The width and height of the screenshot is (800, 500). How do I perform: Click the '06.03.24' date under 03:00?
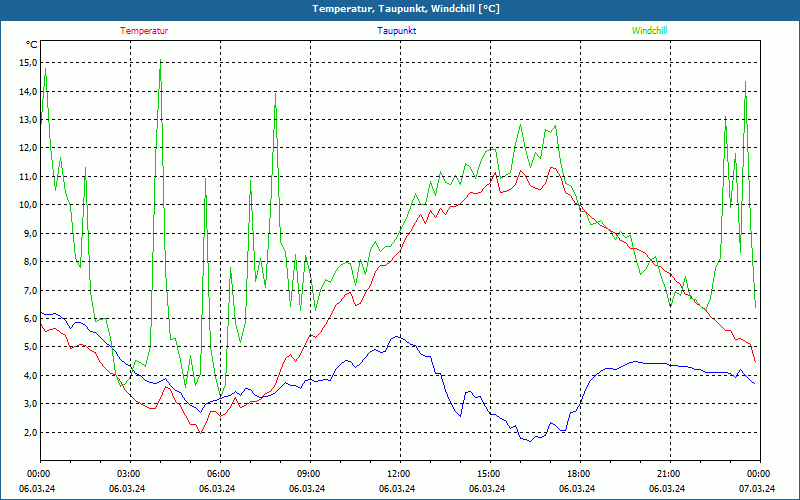127,488
